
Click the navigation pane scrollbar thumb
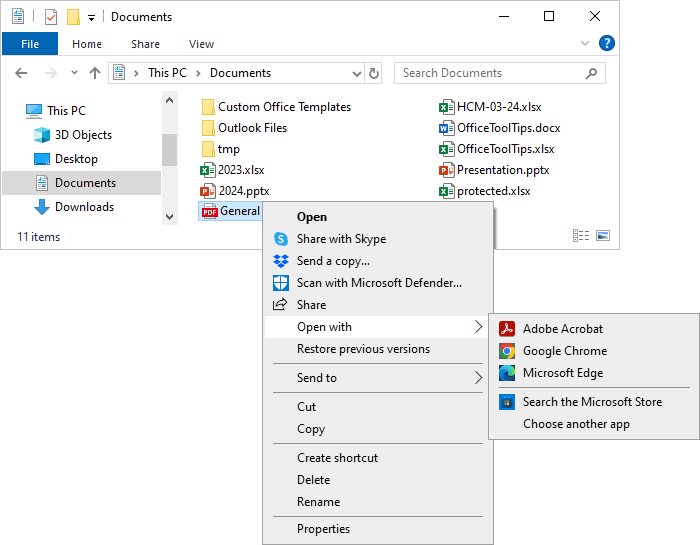(x=169, y=150)
